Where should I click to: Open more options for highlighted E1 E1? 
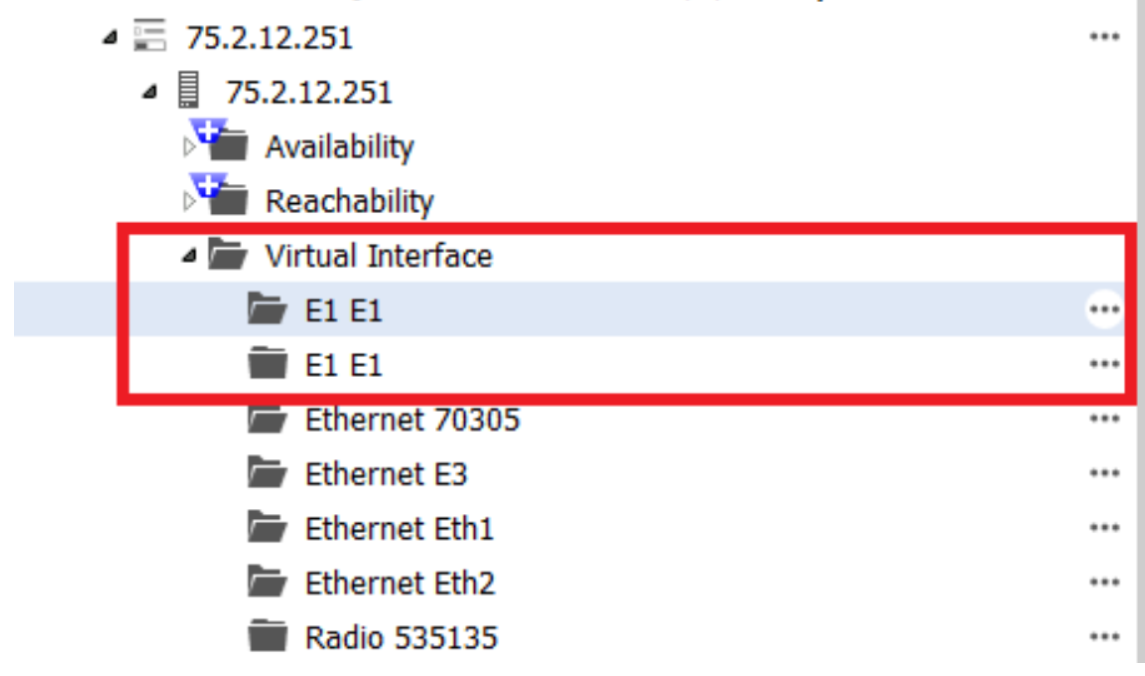tap(1103, 310)
